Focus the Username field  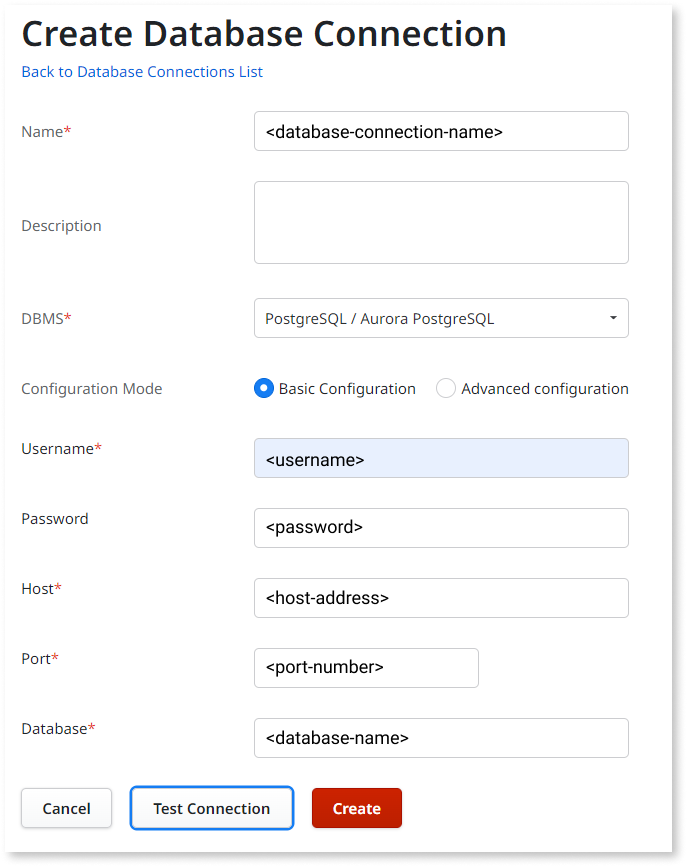click(440, 457)
